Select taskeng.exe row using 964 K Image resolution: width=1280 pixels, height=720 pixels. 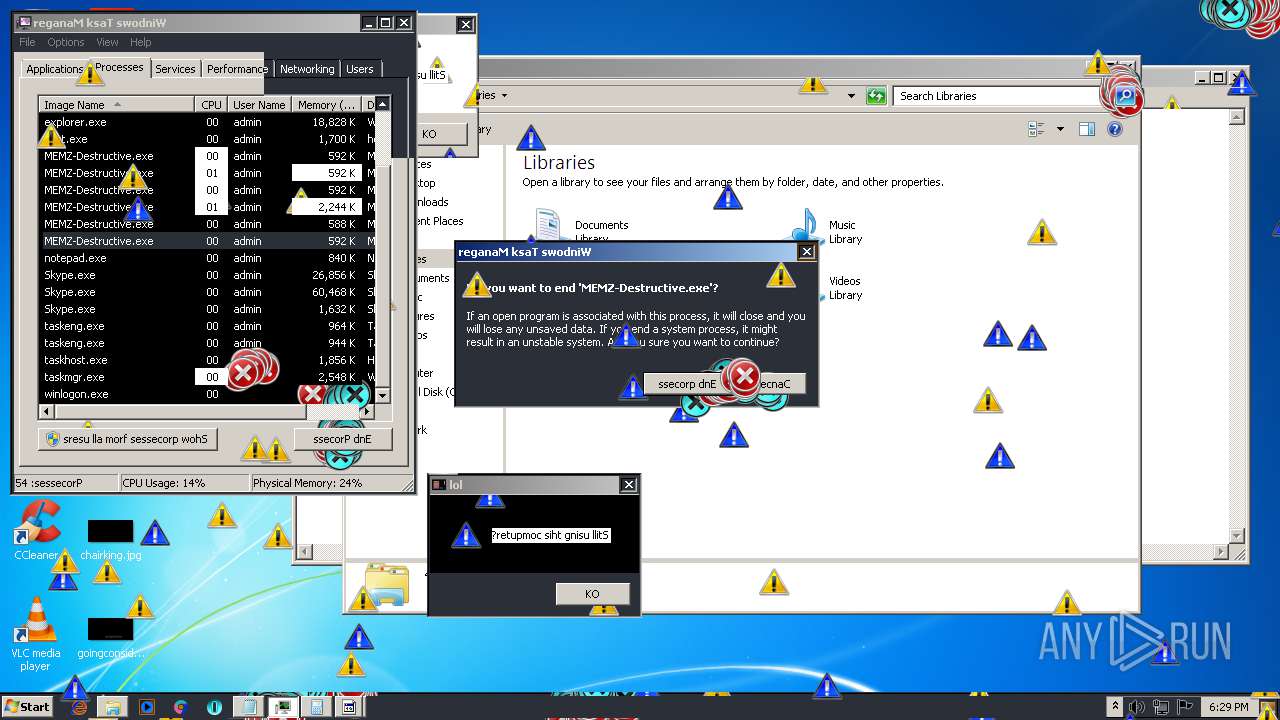coord(207,326)
